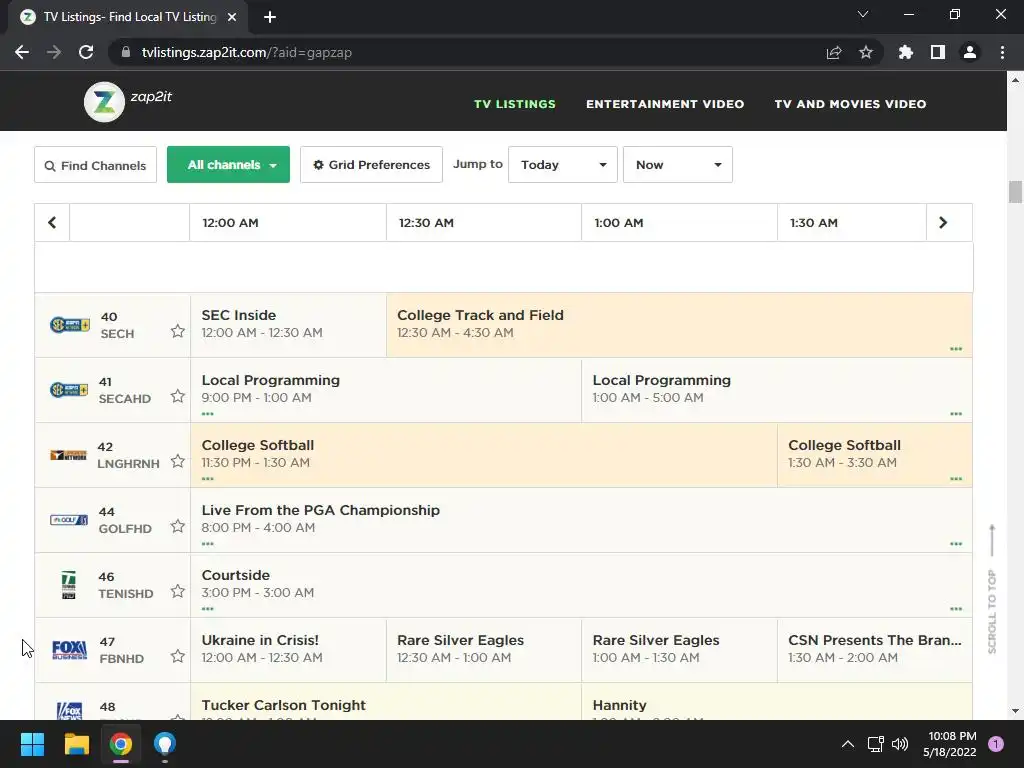Open Rare Silver Eagles 12:30 AM listing
The image size is (1024, 768).
pyautogui.click(x=484, y=650)
